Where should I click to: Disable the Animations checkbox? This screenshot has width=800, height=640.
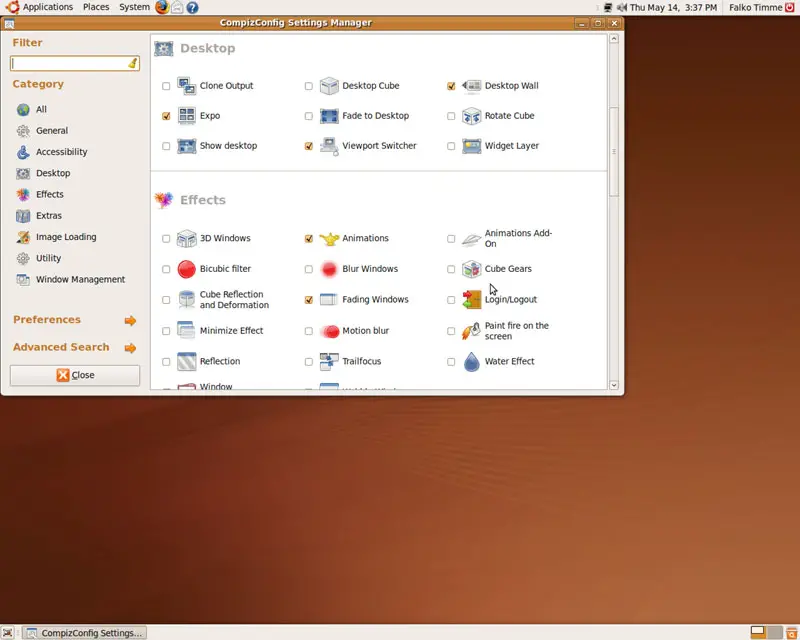pyautogui.click(x=308, y=239)
